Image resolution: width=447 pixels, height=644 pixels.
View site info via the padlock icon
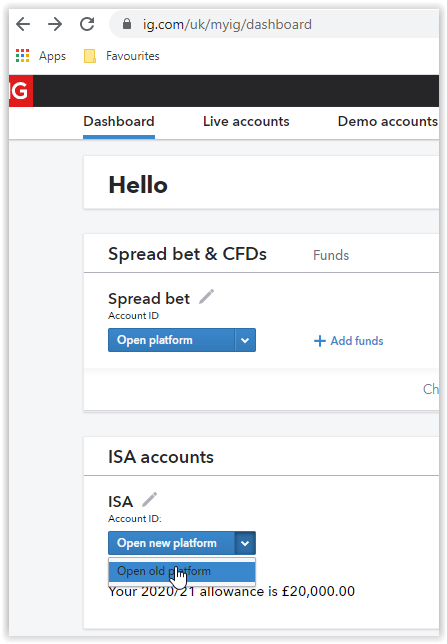click(127, 24)
